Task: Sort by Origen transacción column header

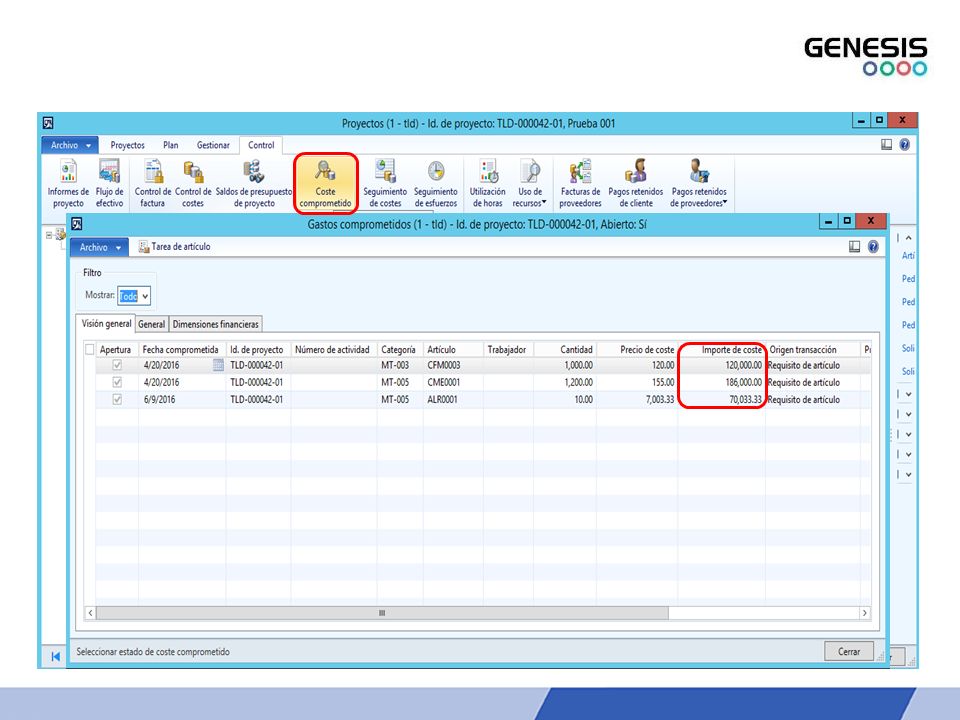Action: tap(812, 350)
